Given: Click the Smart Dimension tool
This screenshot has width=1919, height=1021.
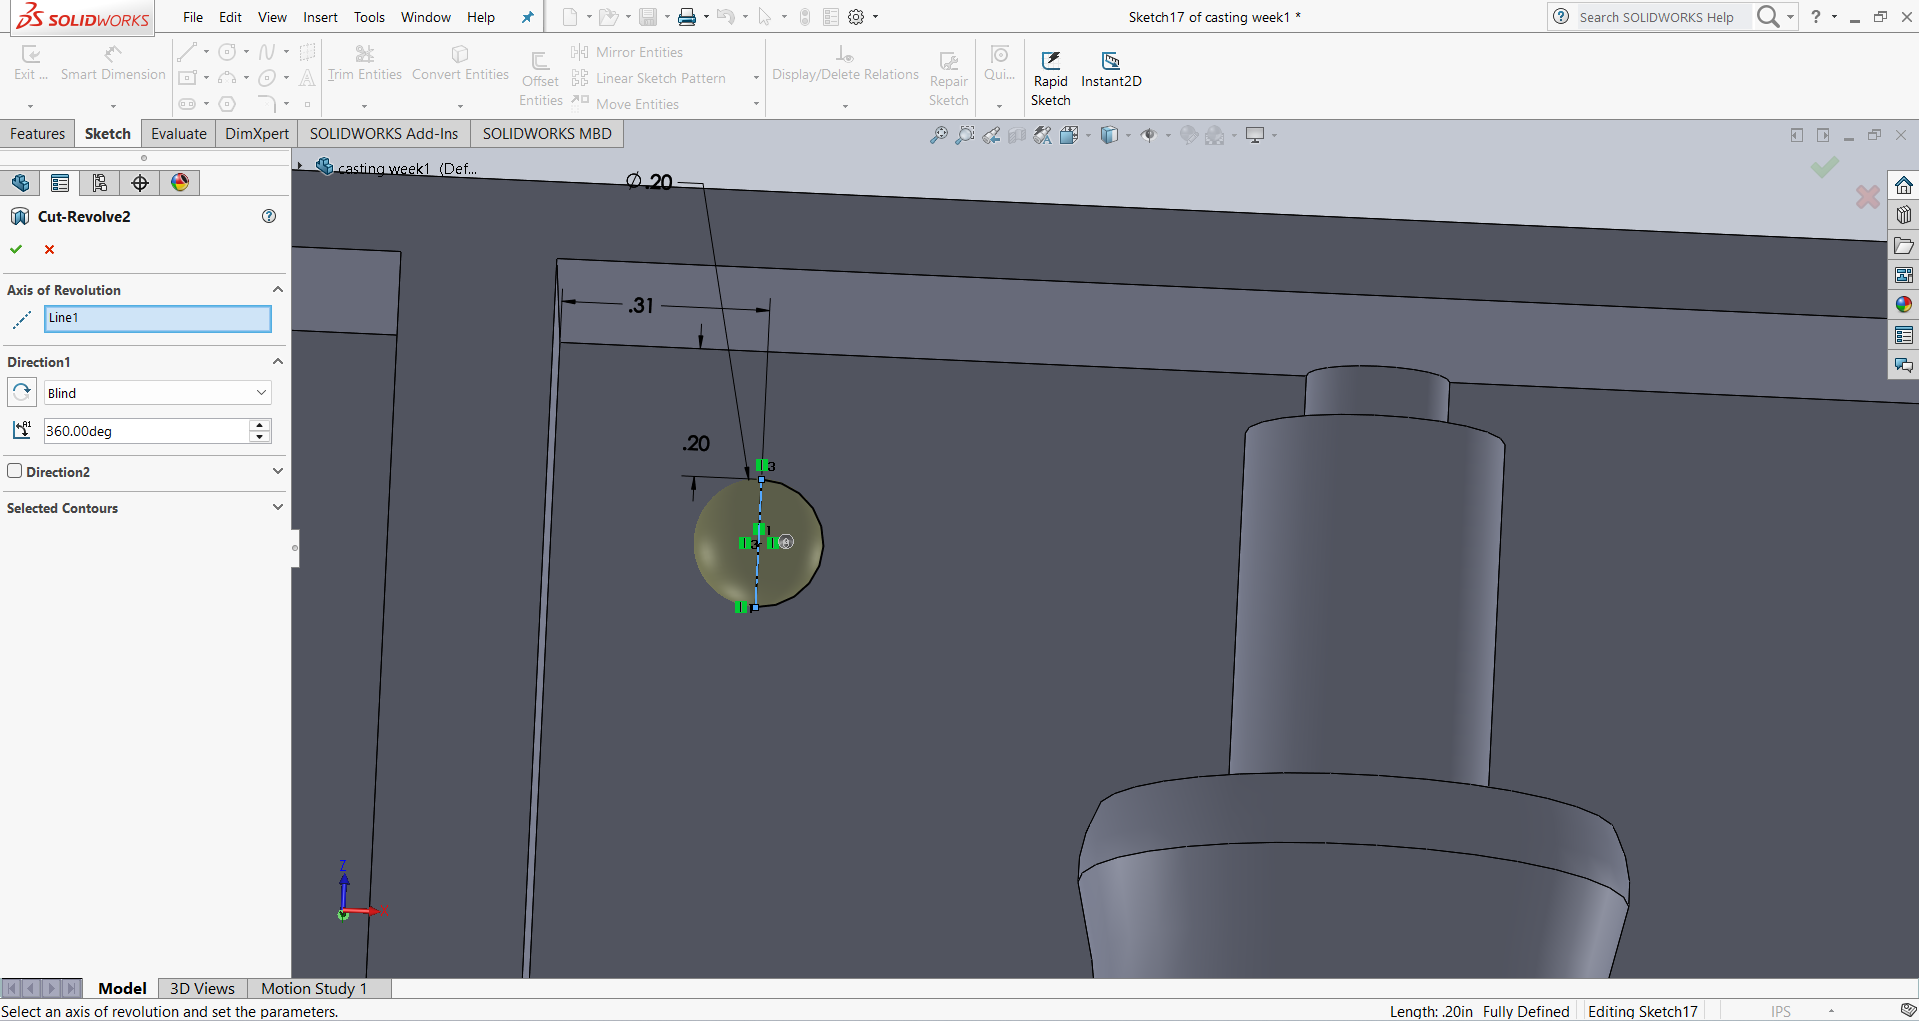Looking at the screenshot, I should point(113,63).
